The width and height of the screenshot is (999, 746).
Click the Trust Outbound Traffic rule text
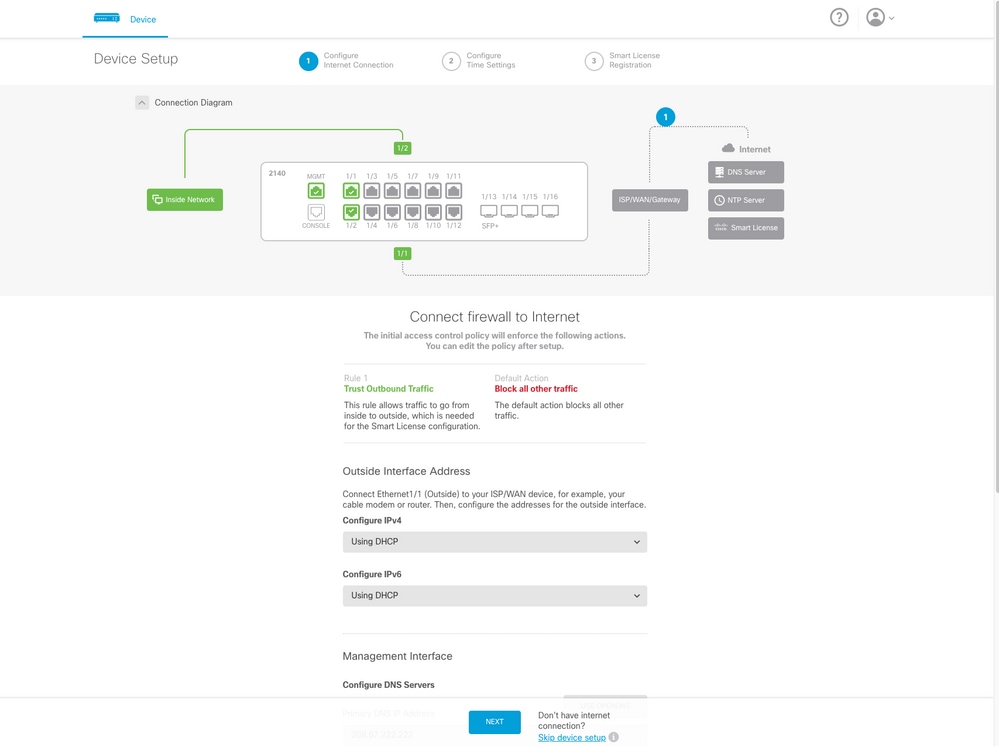(389, 389)
